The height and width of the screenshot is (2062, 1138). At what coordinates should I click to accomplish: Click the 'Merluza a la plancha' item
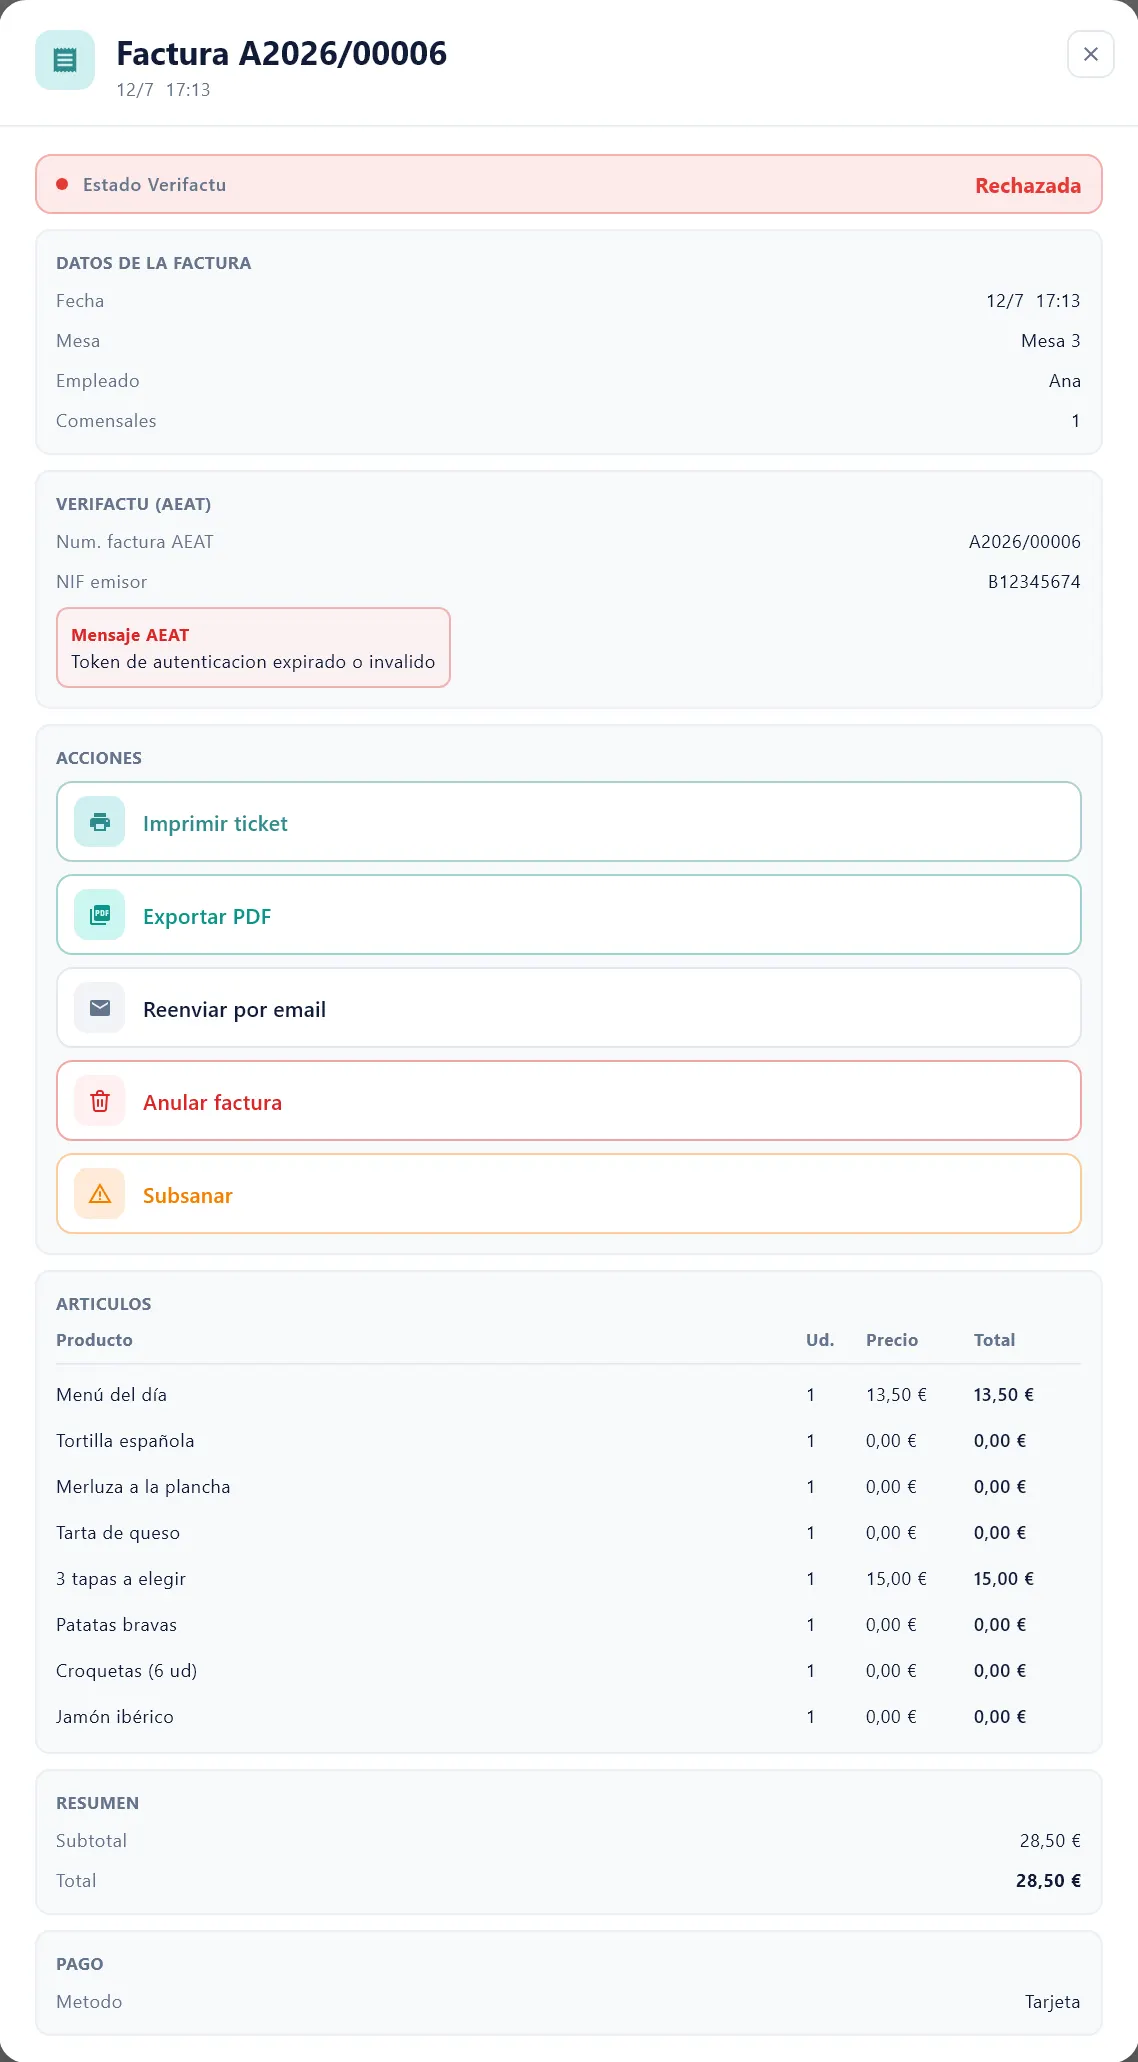[x=143, y=1487]
